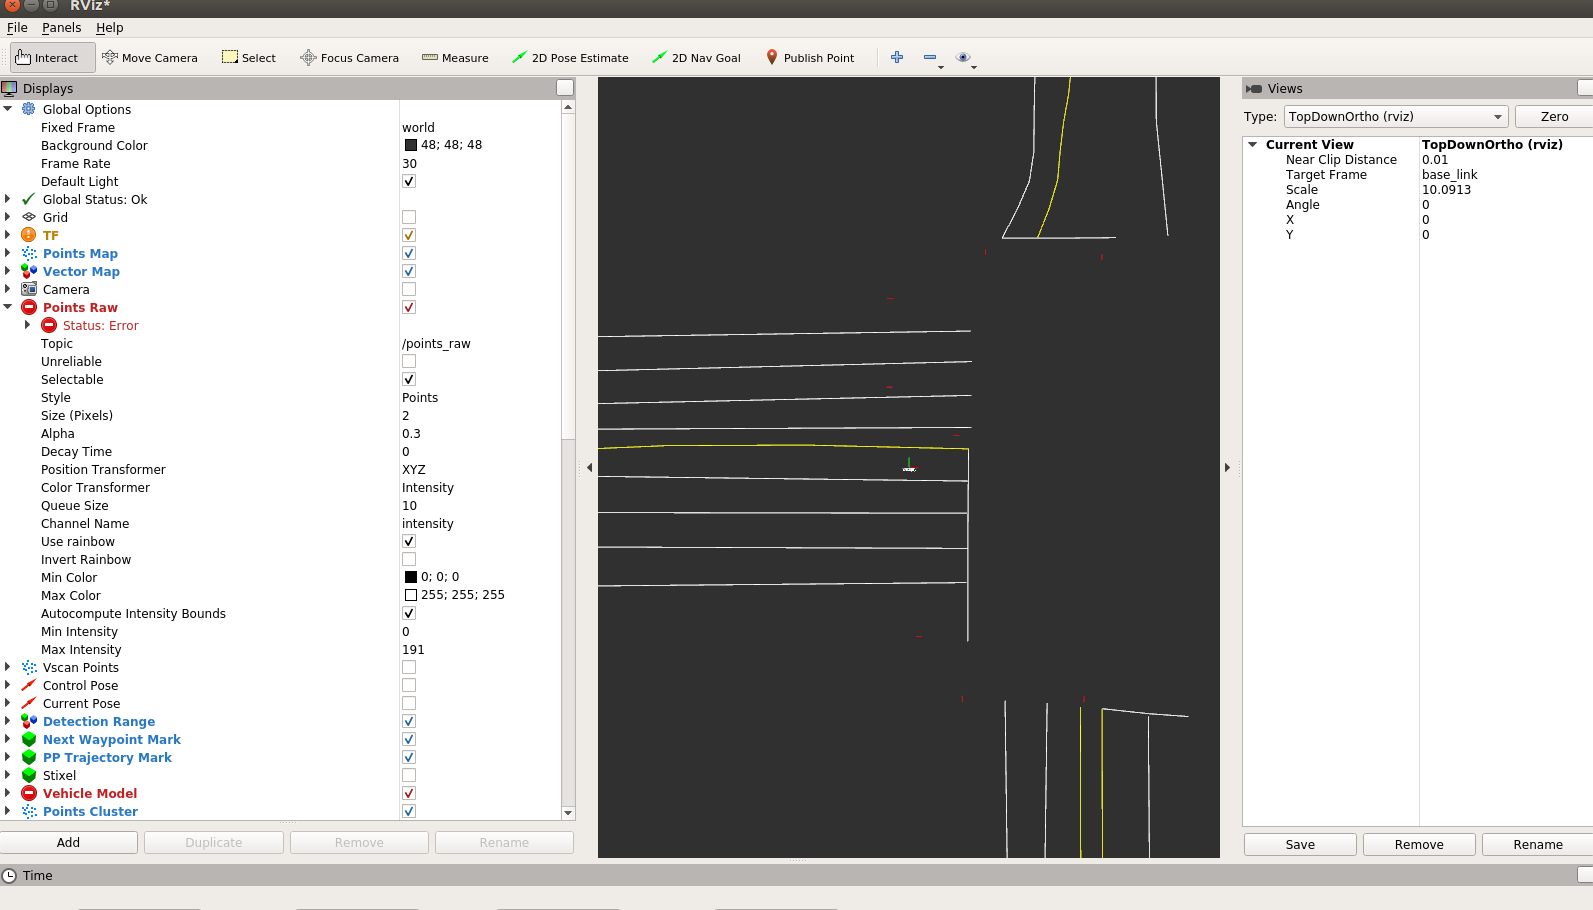Click the Views panel Remove button

click(x=1419, y=845)
